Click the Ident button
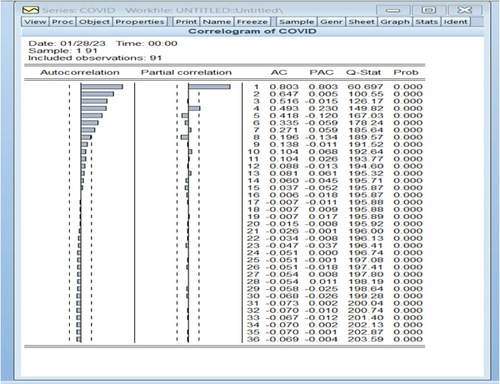The image size is (500, 384). click(x=455, y=22)
